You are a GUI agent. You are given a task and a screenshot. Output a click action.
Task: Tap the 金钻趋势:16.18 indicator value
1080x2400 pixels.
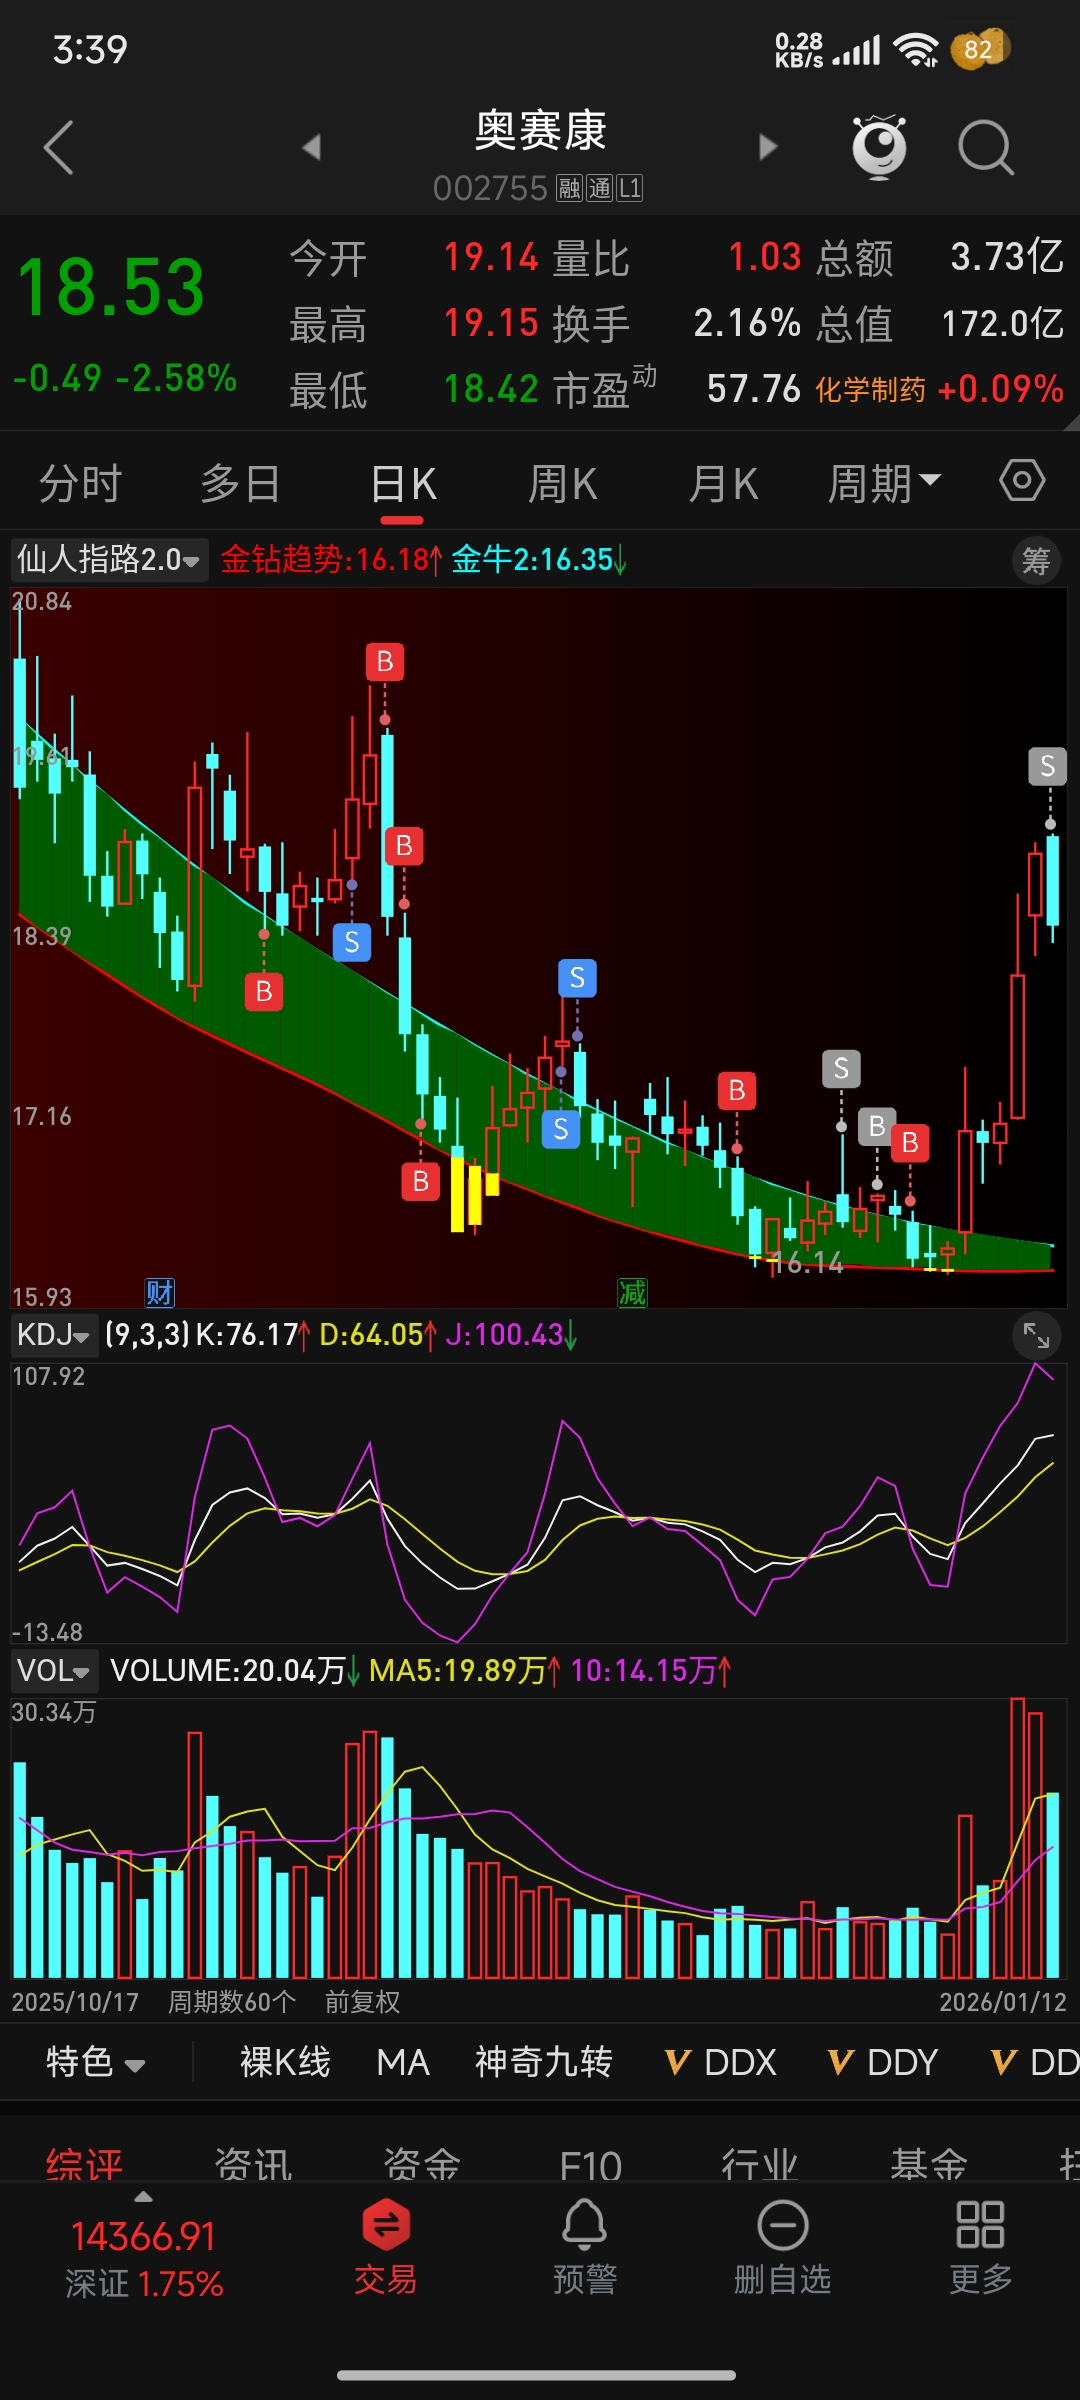(331, 559)
